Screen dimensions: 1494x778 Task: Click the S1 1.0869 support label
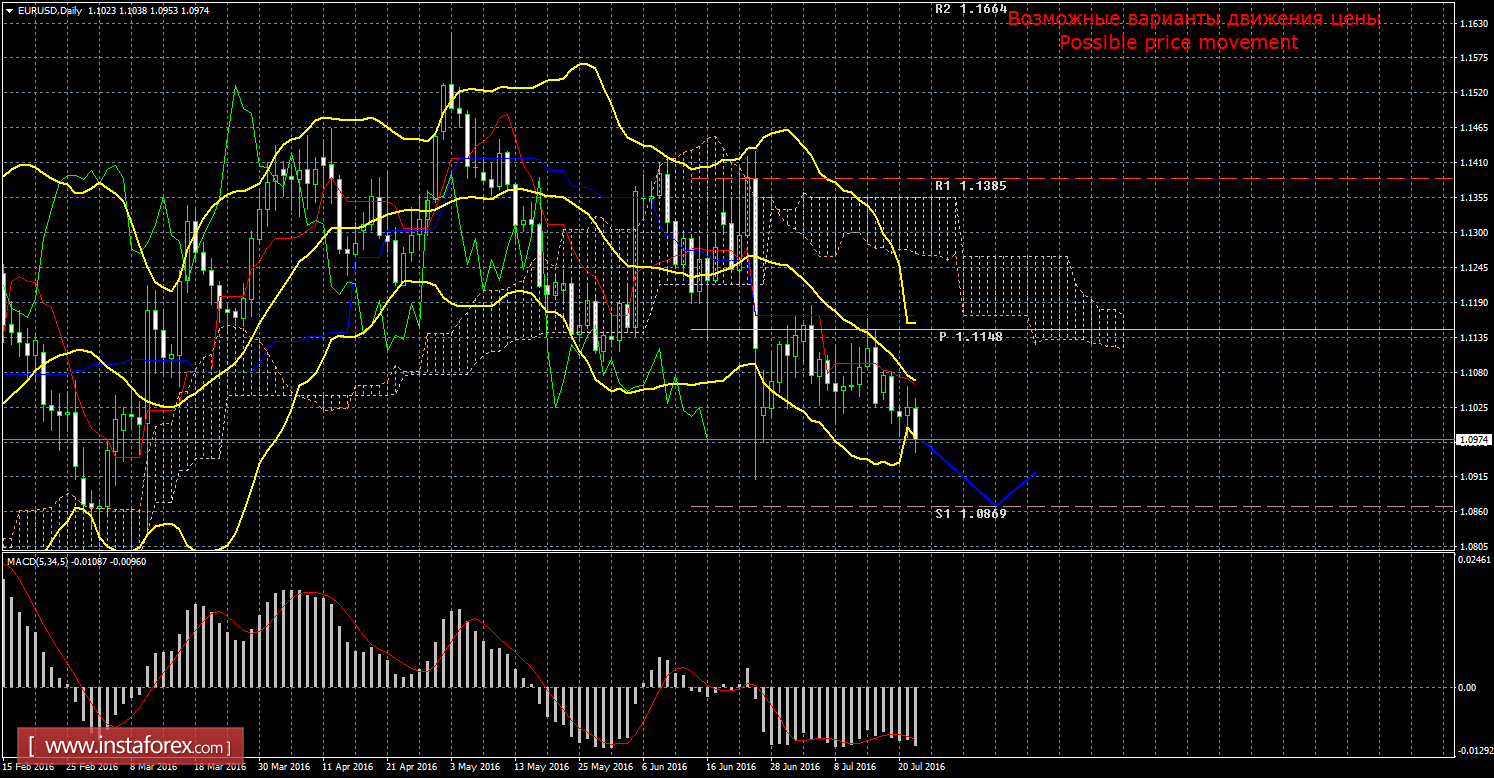(971, 513)
